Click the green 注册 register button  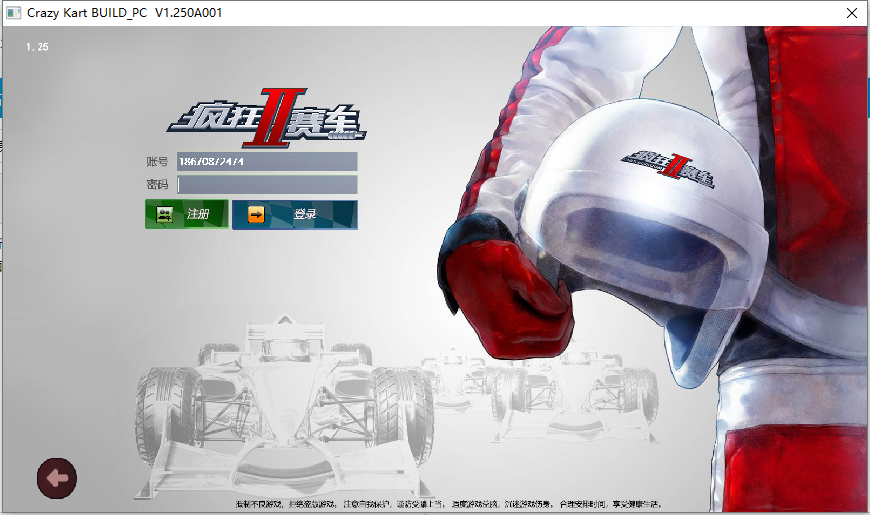[186, 214]
